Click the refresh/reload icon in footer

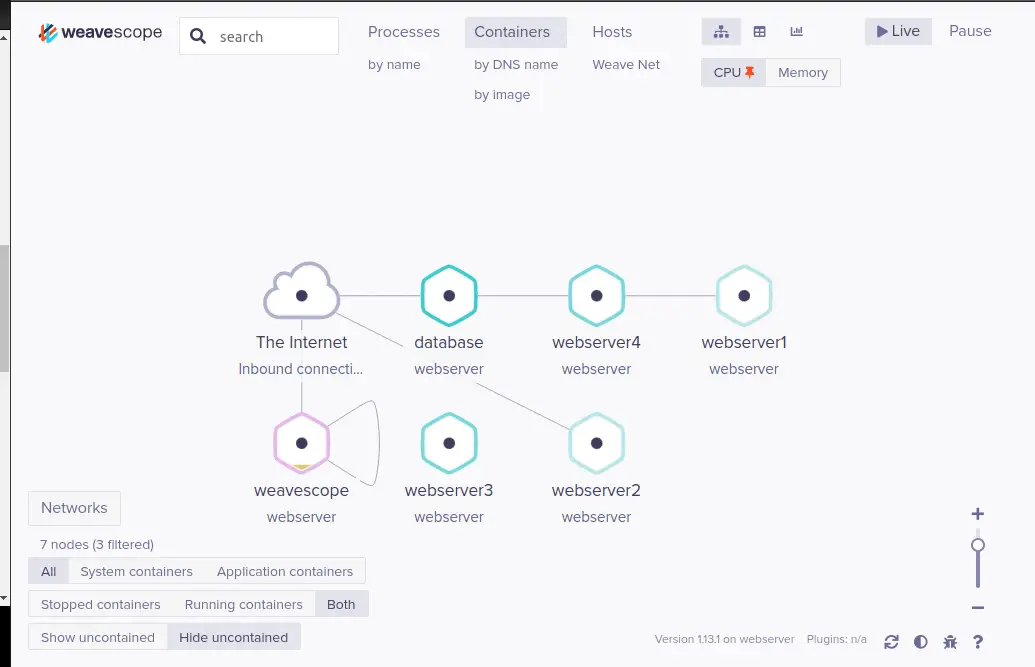(x=891, y=642)
